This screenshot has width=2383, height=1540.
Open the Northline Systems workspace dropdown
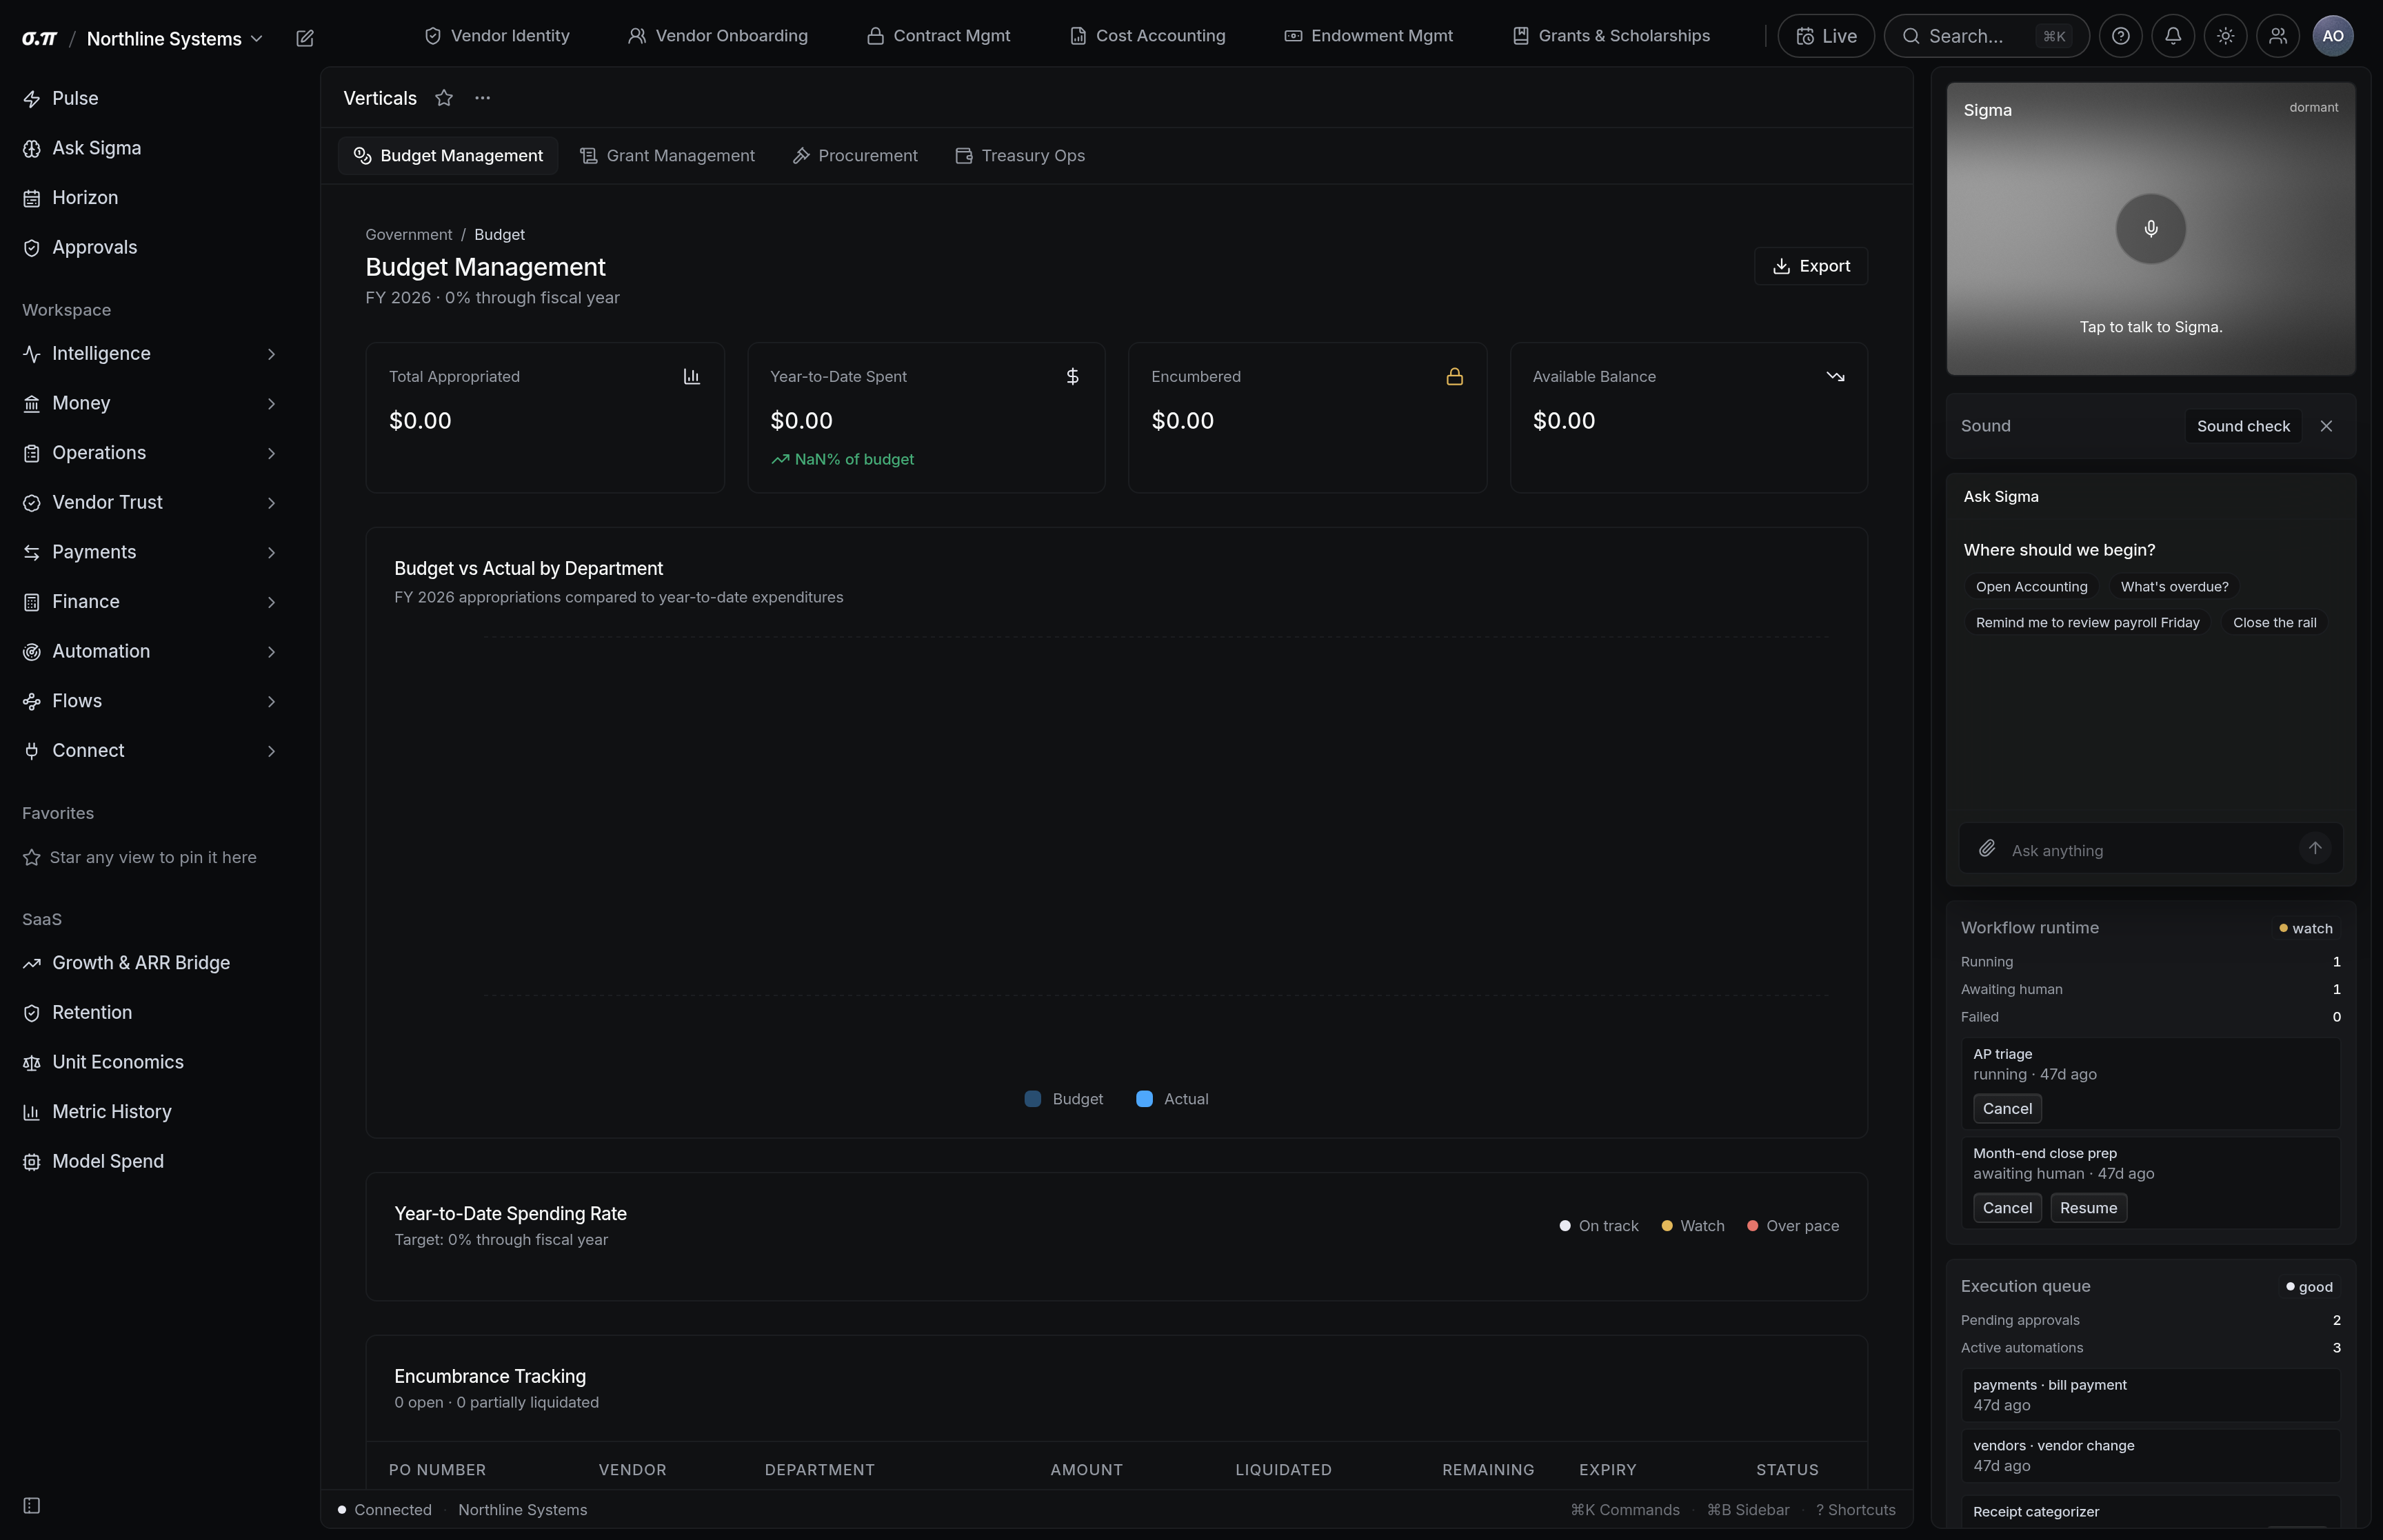(174, 38)
